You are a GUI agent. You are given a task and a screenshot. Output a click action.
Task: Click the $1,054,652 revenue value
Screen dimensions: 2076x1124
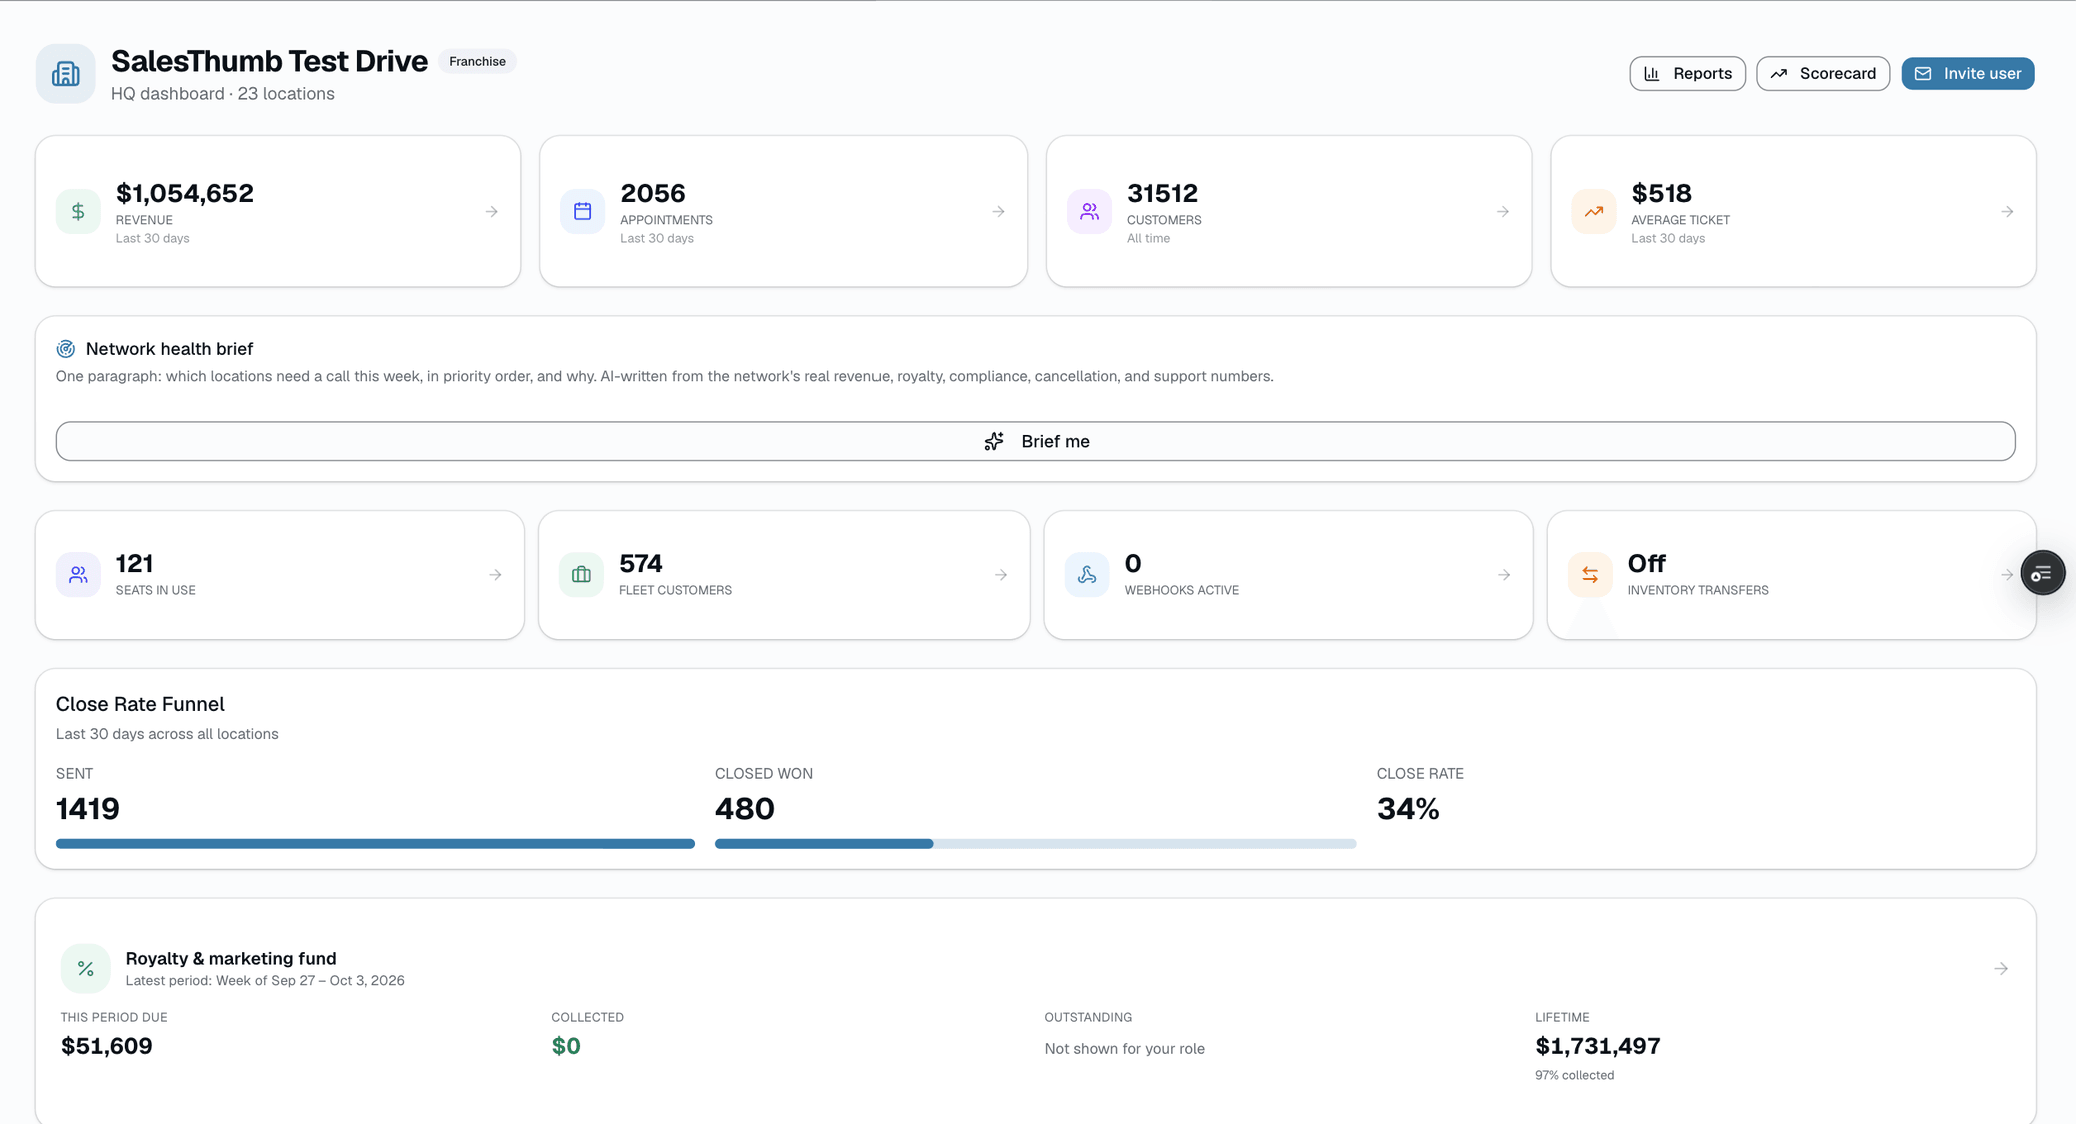[x=185, y=193]
